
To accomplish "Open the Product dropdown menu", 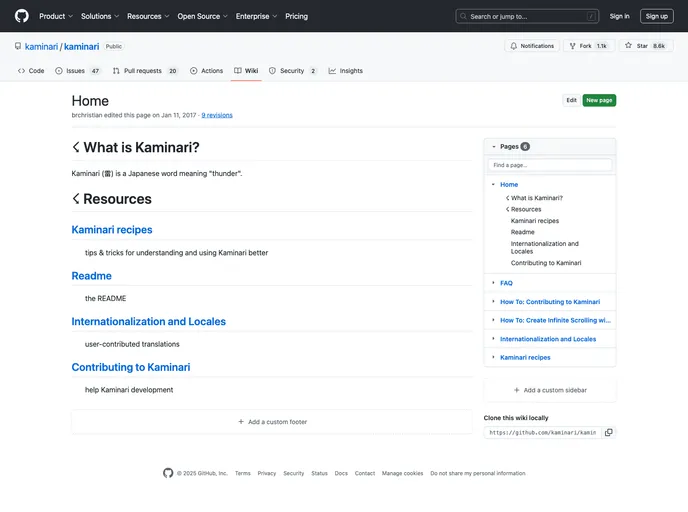I will (55, 16).
